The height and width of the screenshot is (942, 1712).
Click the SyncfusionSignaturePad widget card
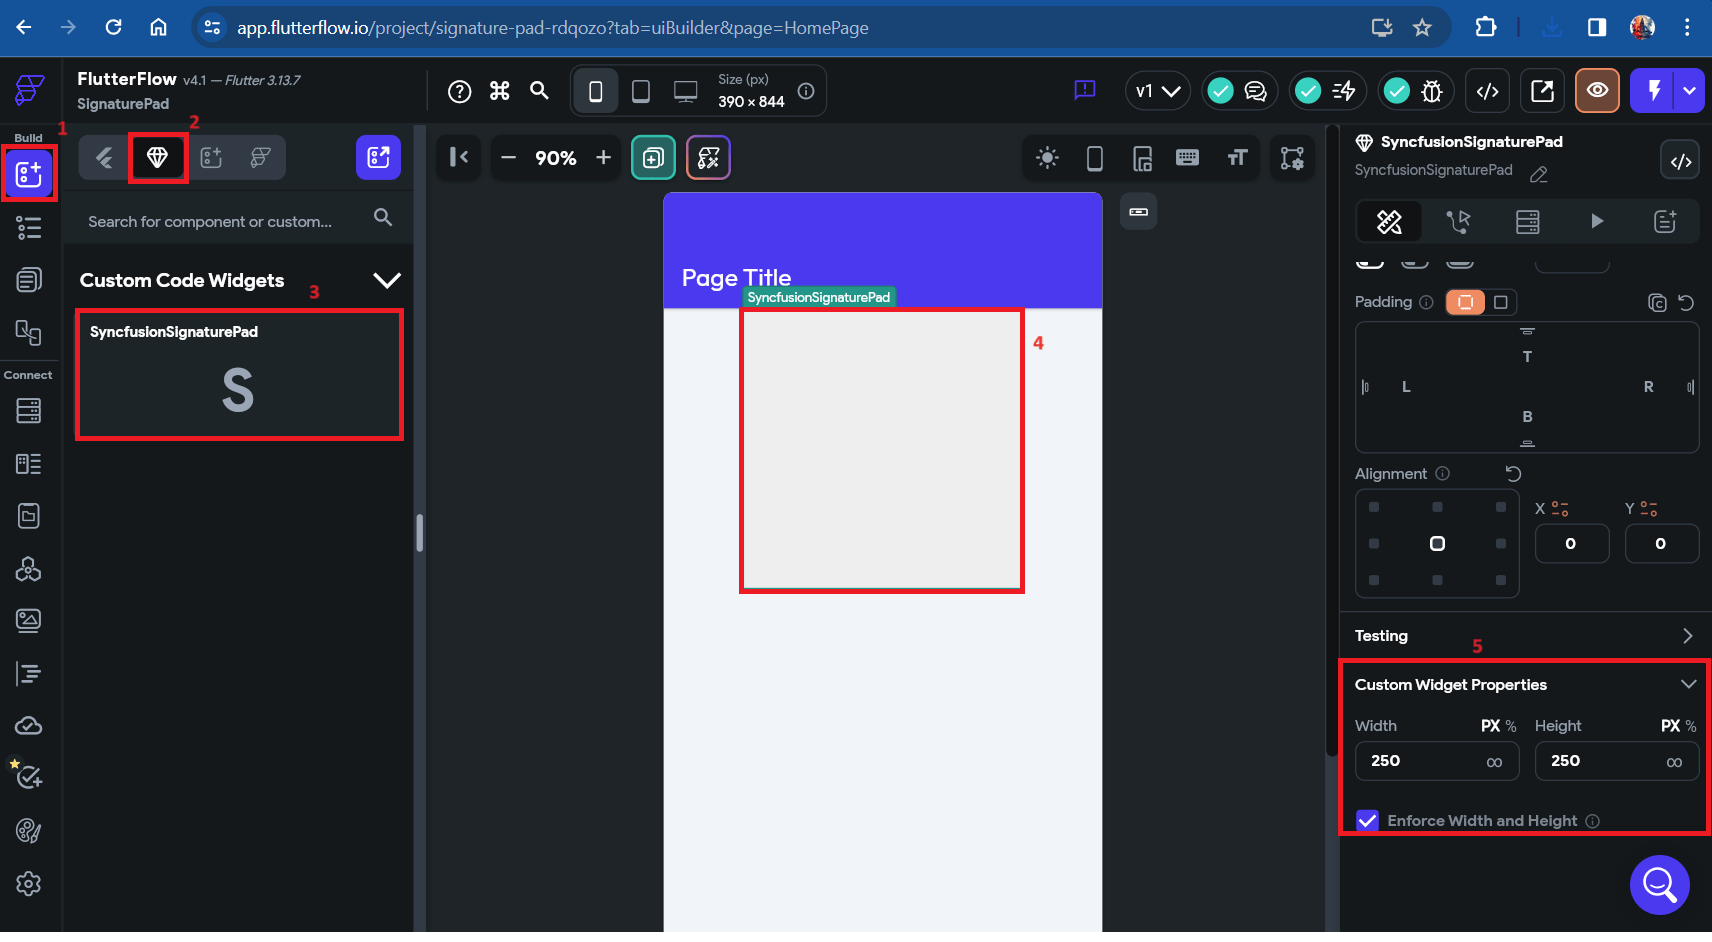[x=240, y=375]
